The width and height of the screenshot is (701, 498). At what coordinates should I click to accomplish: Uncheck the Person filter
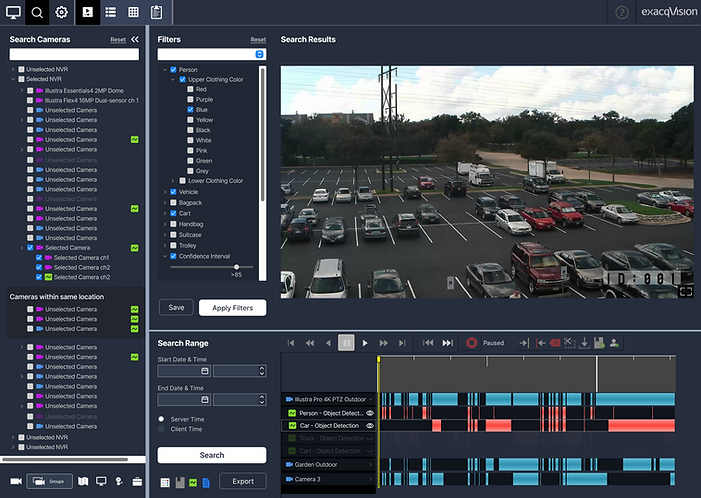[x=173, y=70]
